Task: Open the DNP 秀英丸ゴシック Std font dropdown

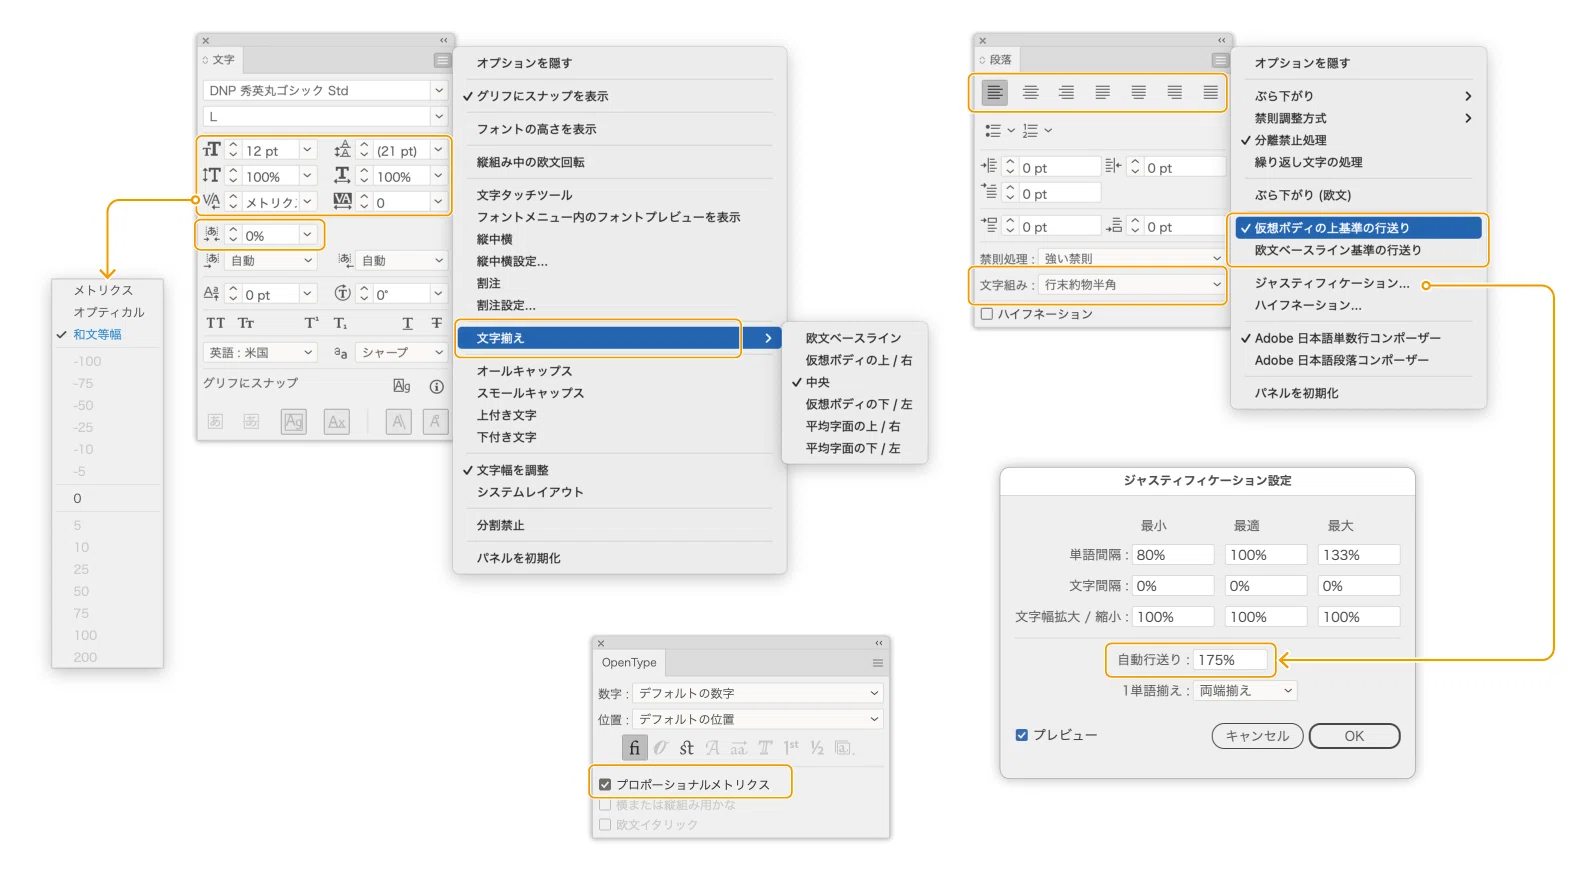Action: 439,90
